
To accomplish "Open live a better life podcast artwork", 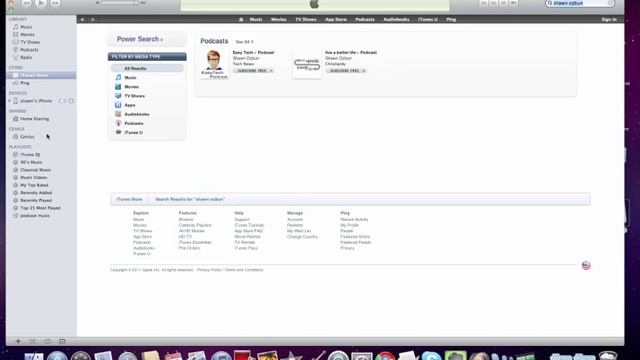I will 307,64.
